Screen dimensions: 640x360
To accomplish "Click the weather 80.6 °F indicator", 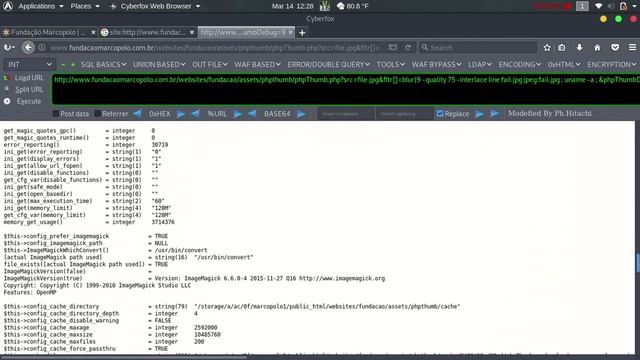I will pos(353,6).
